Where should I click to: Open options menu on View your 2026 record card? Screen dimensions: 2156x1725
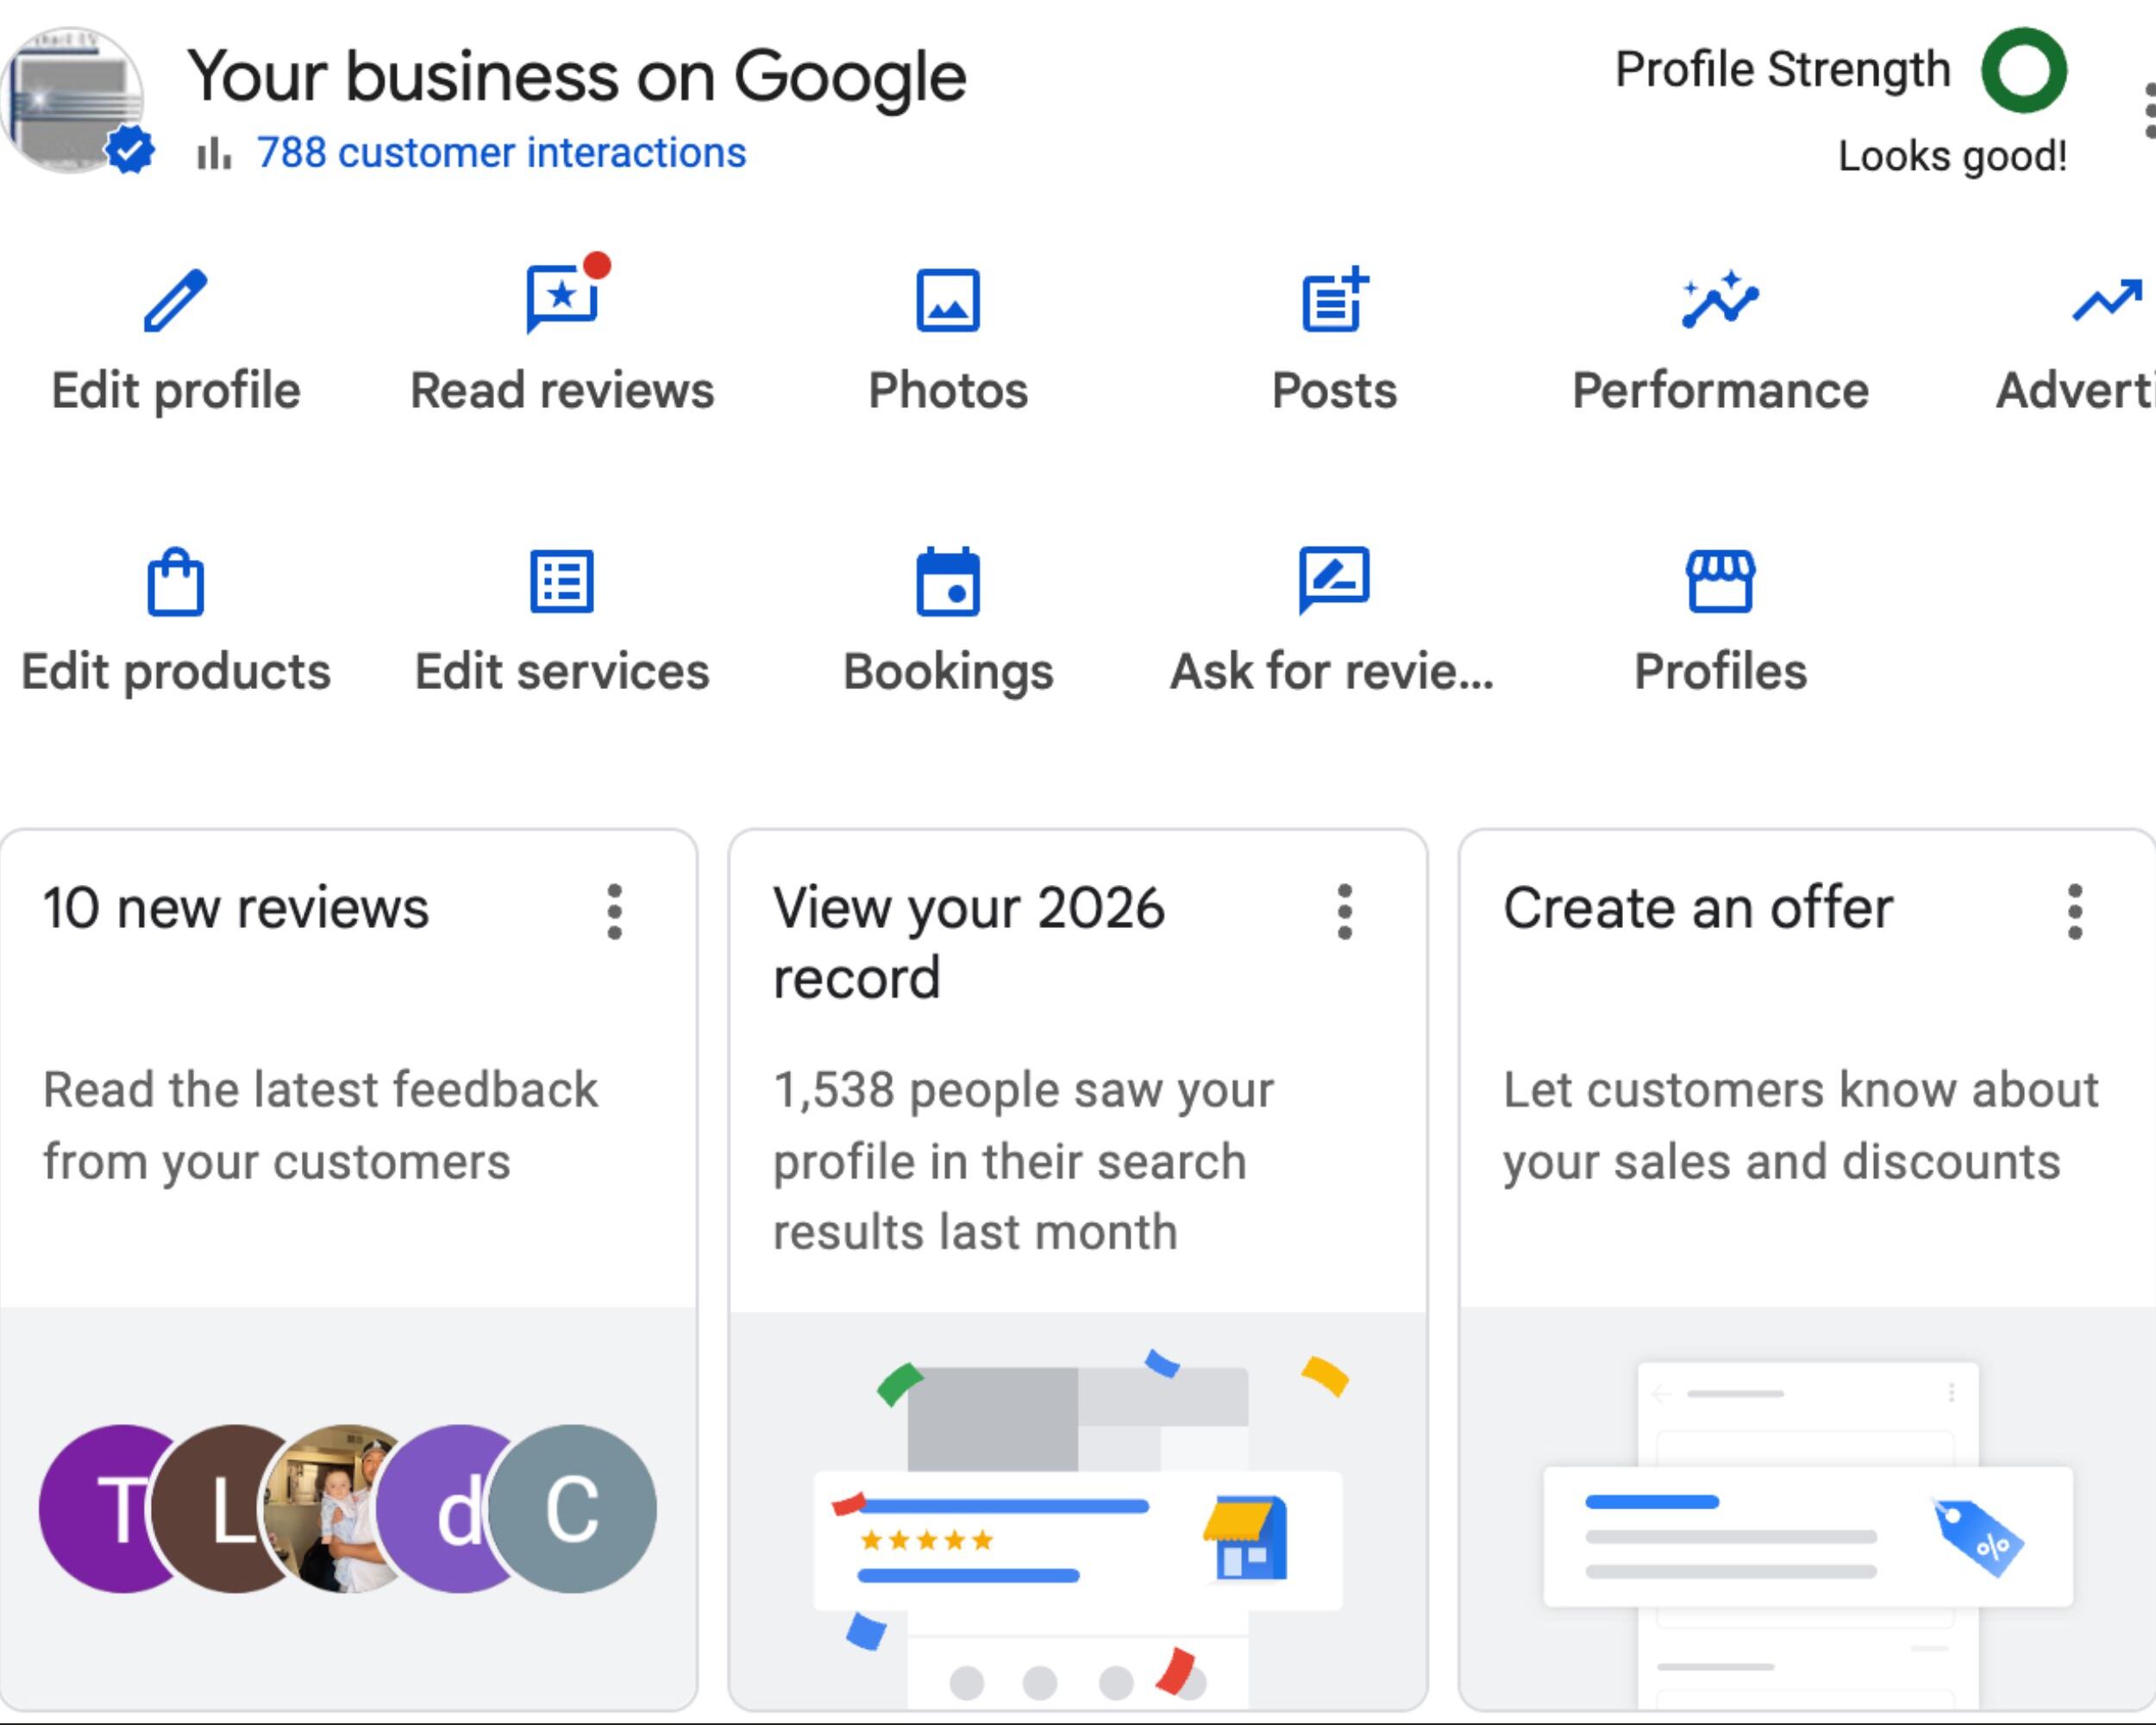[x=1345, y=911]
